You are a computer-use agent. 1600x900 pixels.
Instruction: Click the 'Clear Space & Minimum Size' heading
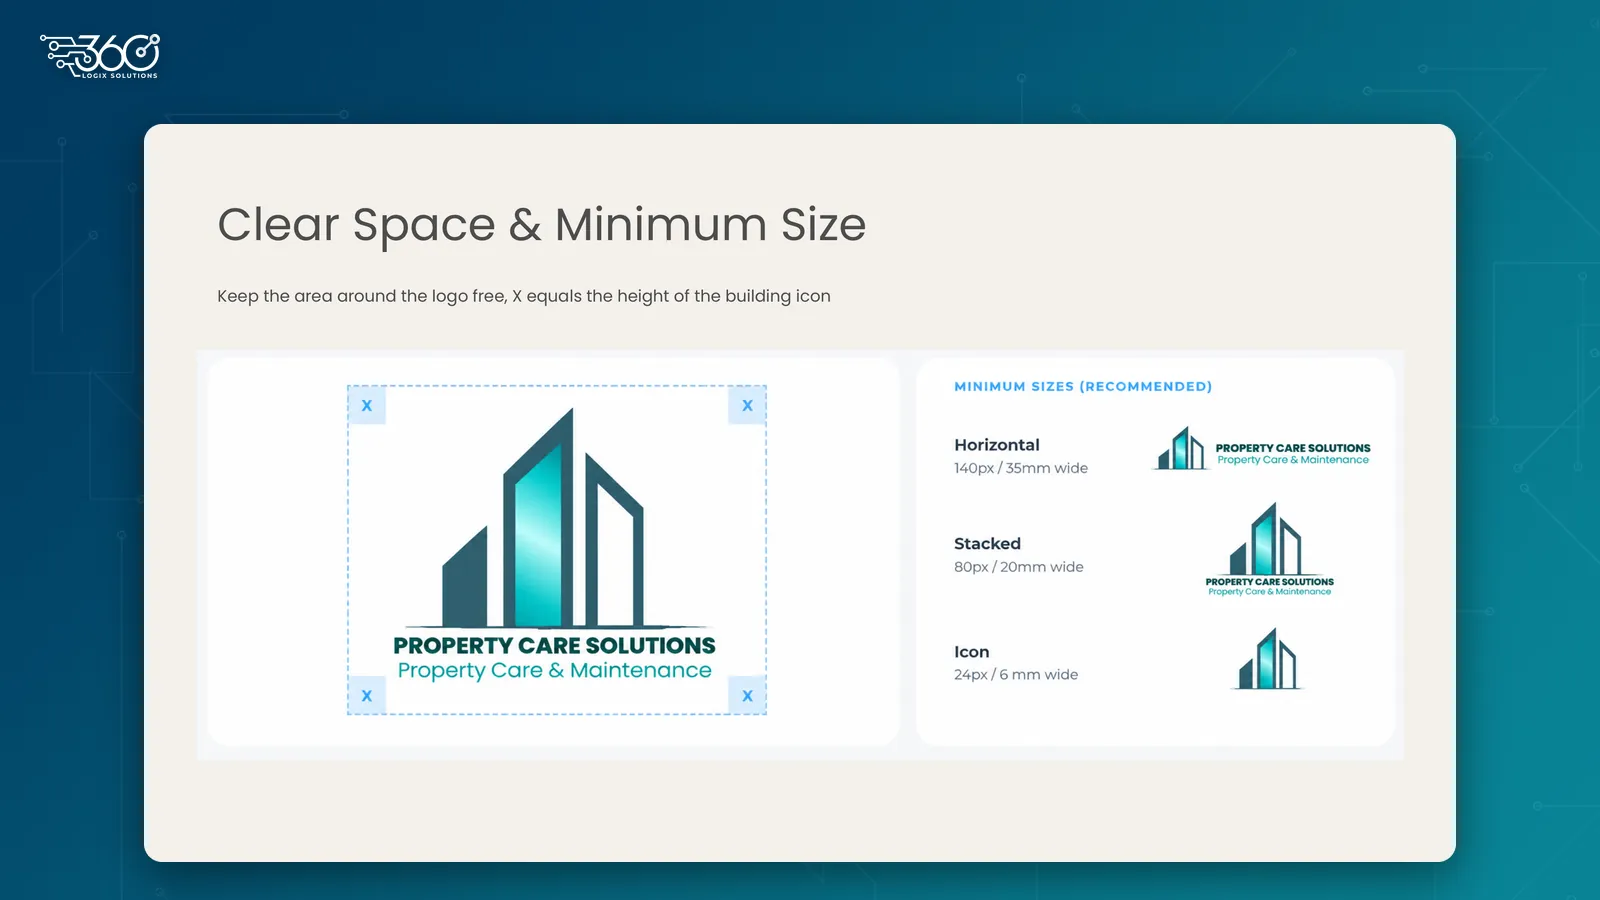click(x=542, y=224)
